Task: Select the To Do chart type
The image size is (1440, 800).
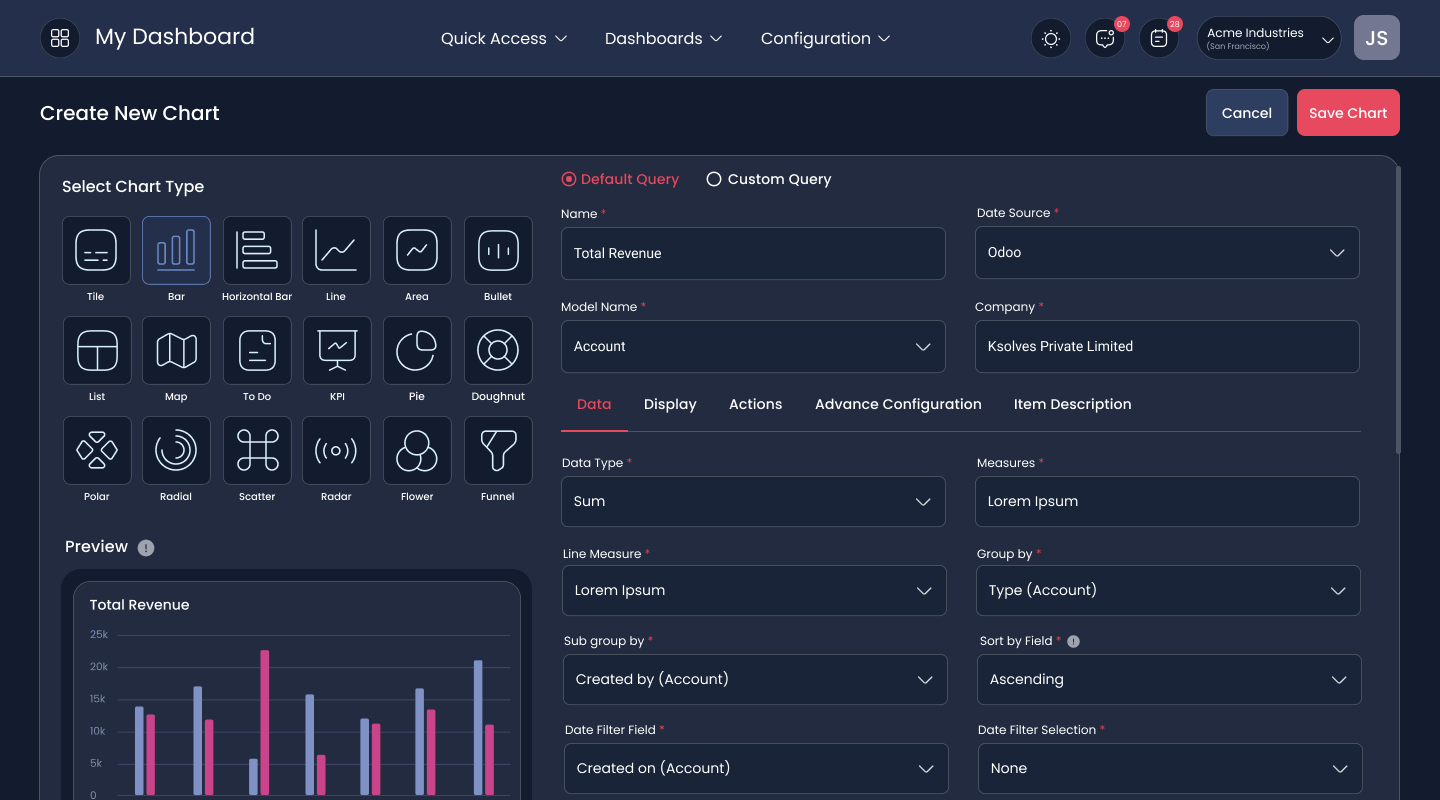Action: pyautogui.click(x=257, y=350)
